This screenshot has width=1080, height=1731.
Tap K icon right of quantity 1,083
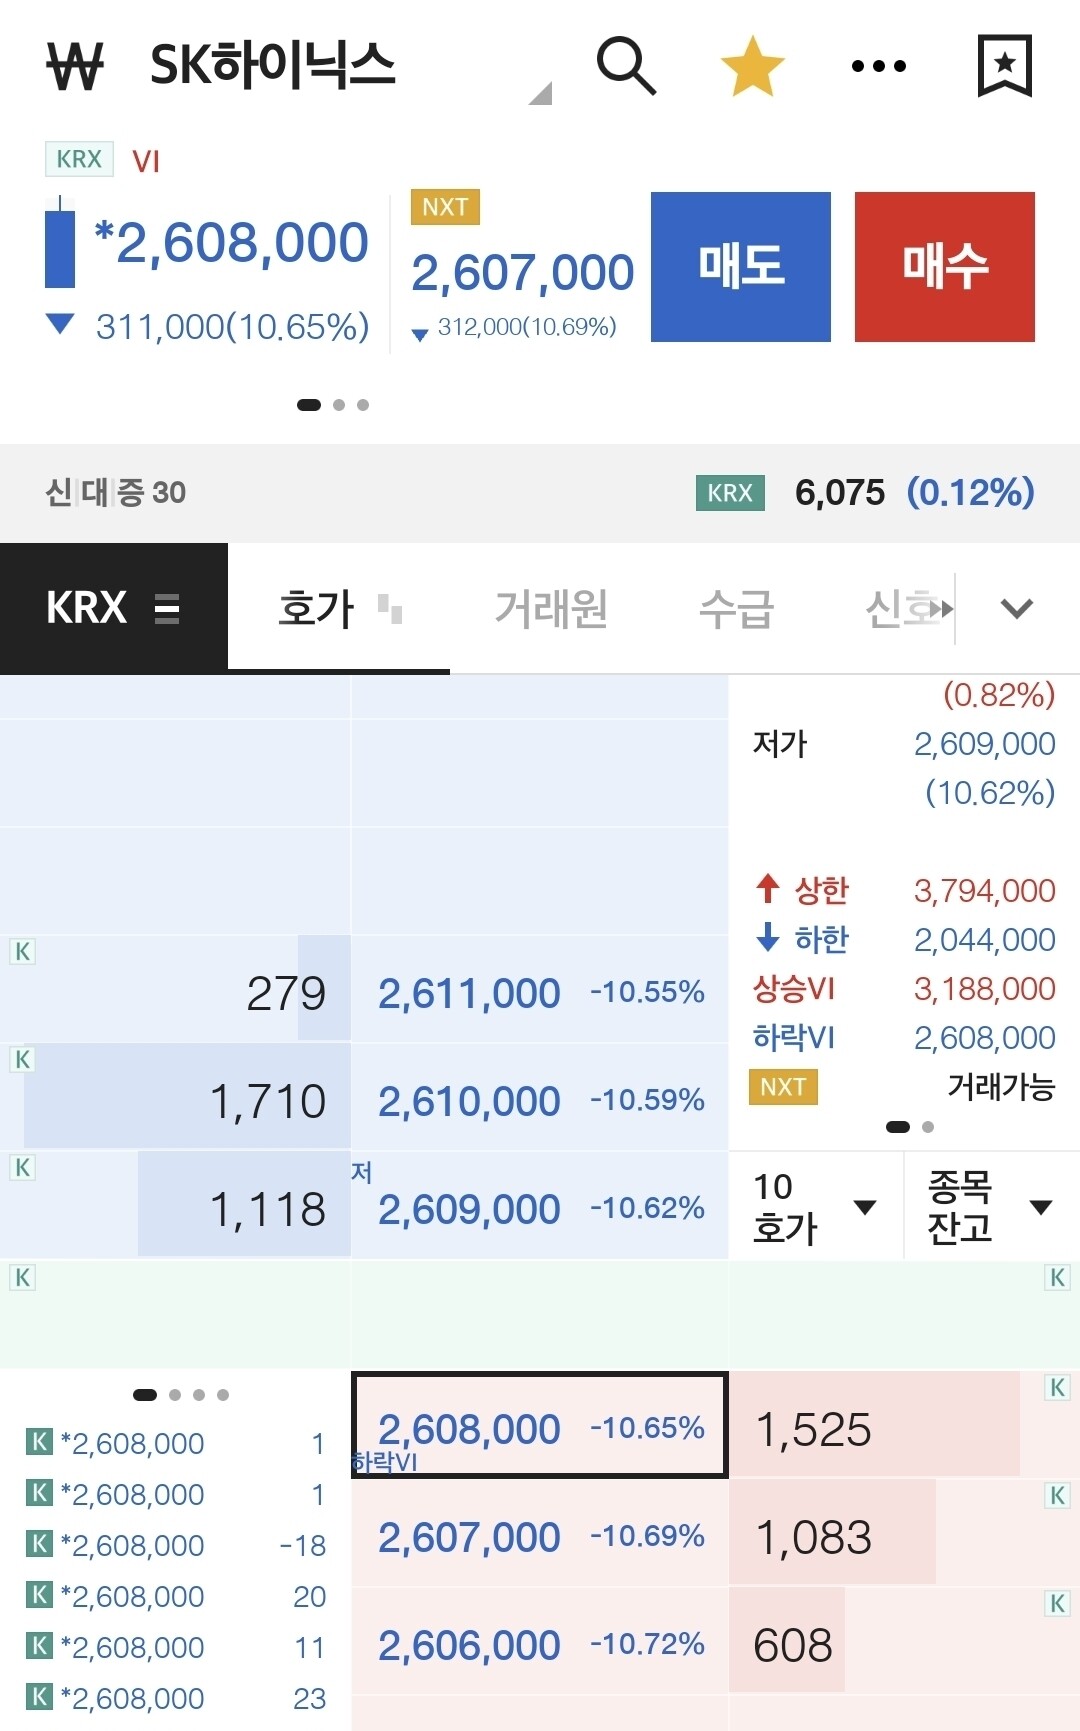pyautogui.click(x=1057, y=1495)
